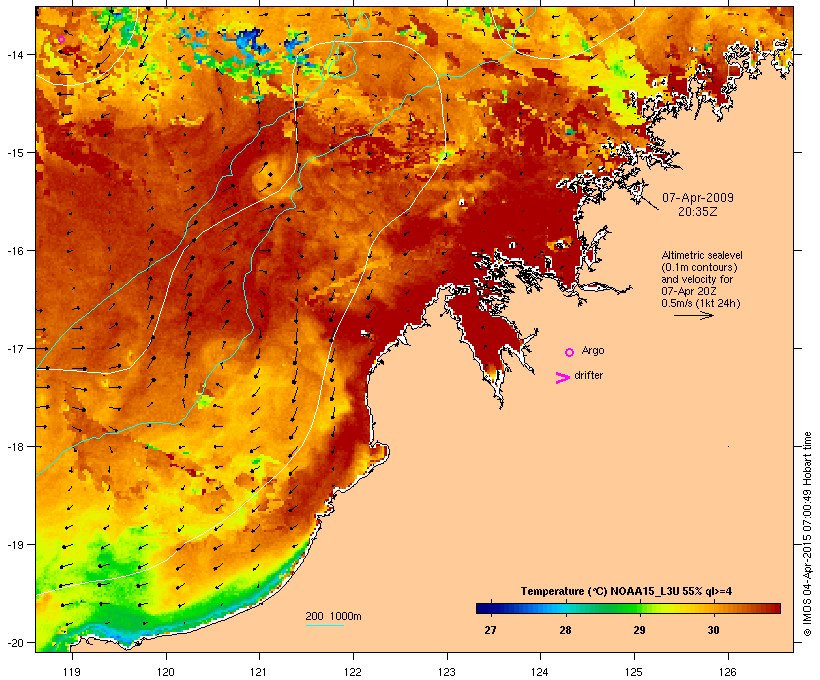
Task: Click the 119 longitude axis label
Action: coord(72,672)
